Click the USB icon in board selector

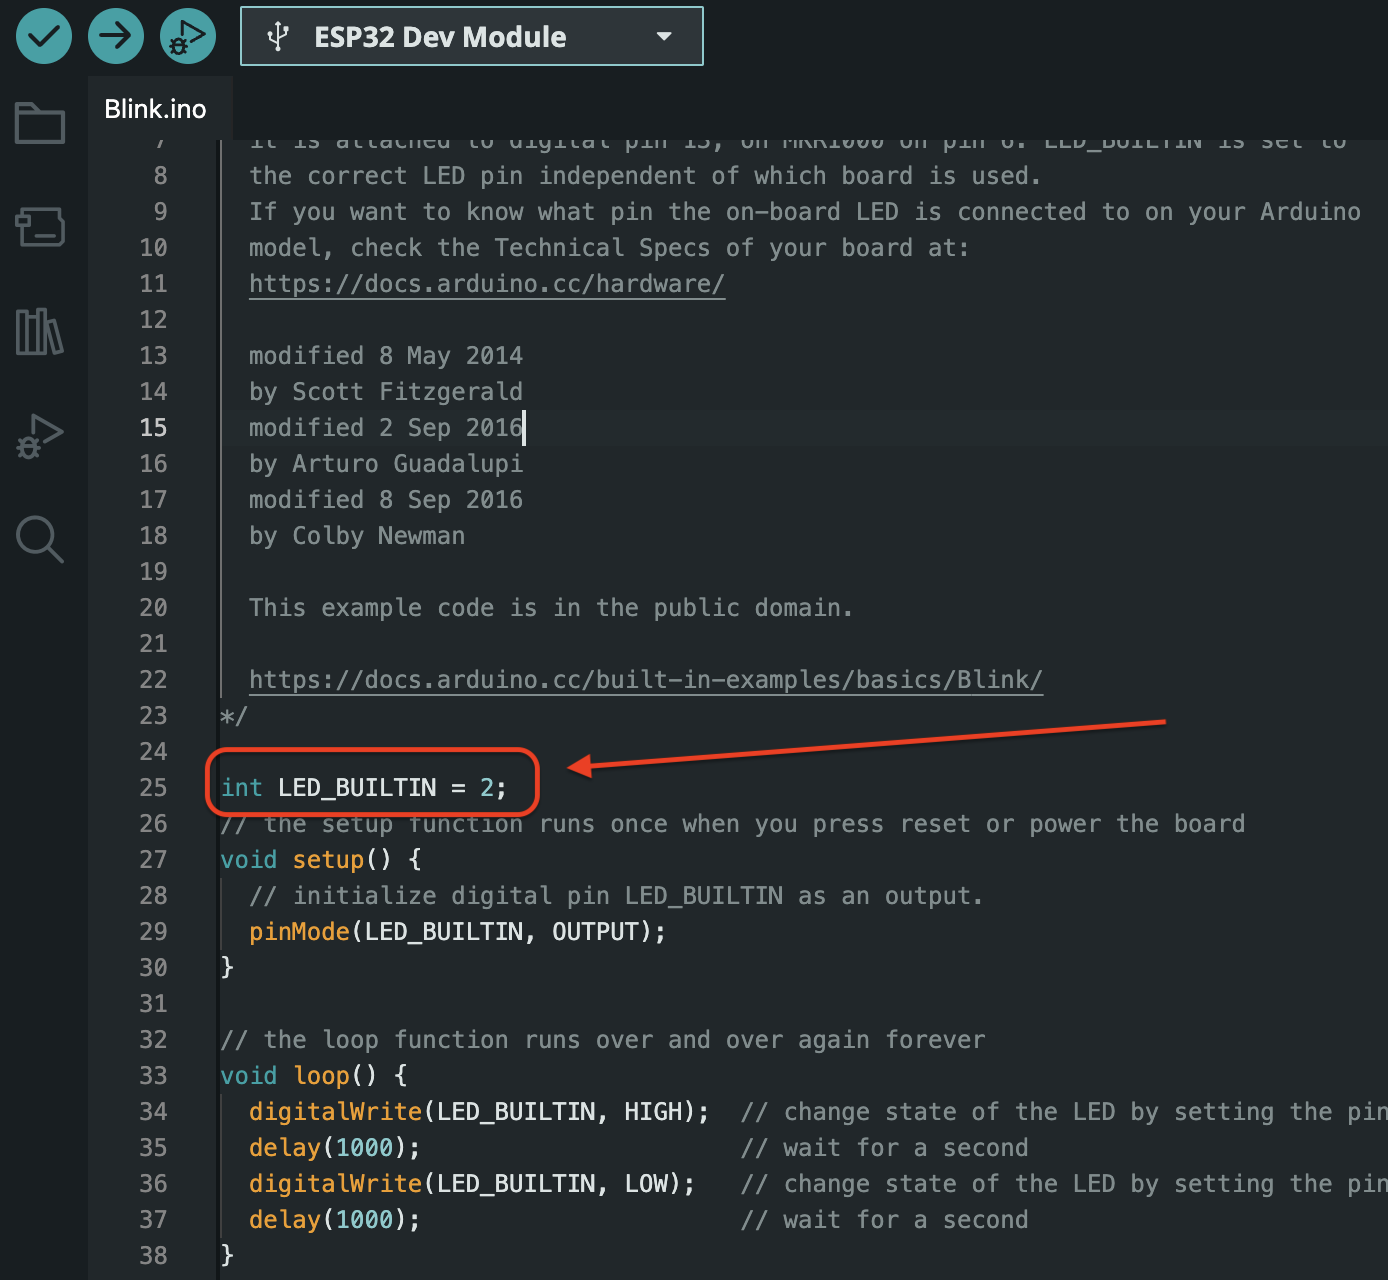pyautogui.click(x=278, y=37)
